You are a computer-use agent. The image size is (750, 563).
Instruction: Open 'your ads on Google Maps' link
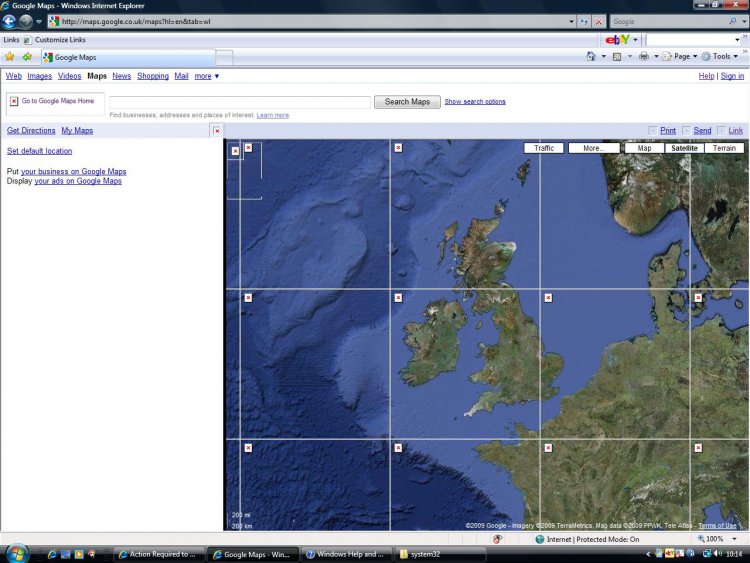tap(78, 181)
